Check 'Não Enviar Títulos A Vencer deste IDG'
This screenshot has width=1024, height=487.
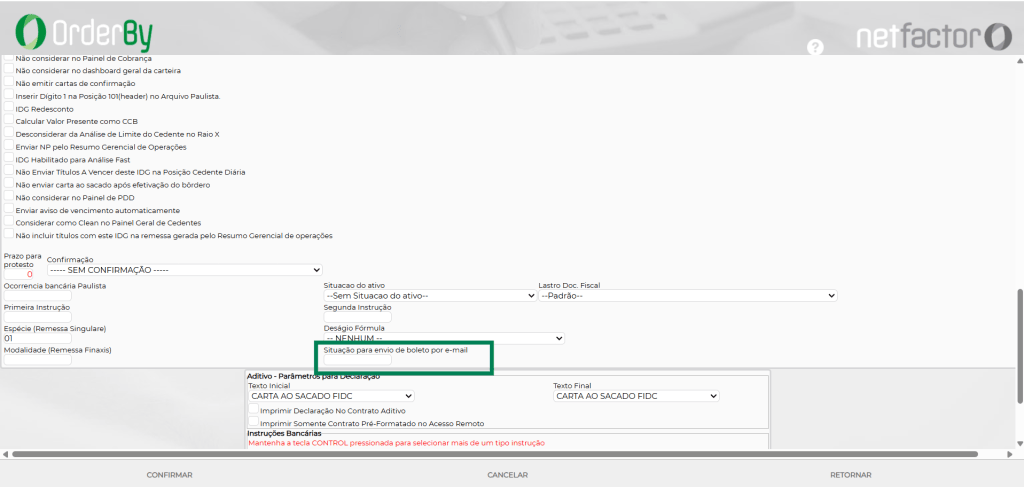[x=8, y=171]
